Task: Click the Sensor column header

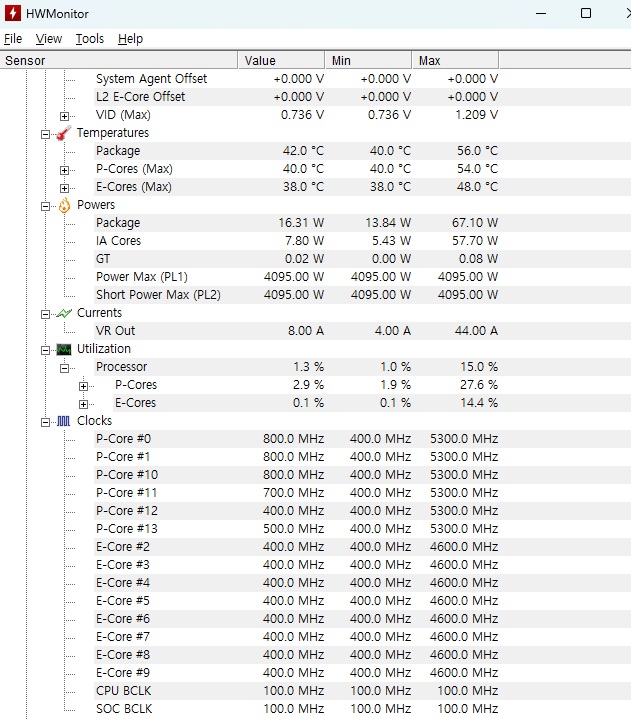Action: [119, 61]
